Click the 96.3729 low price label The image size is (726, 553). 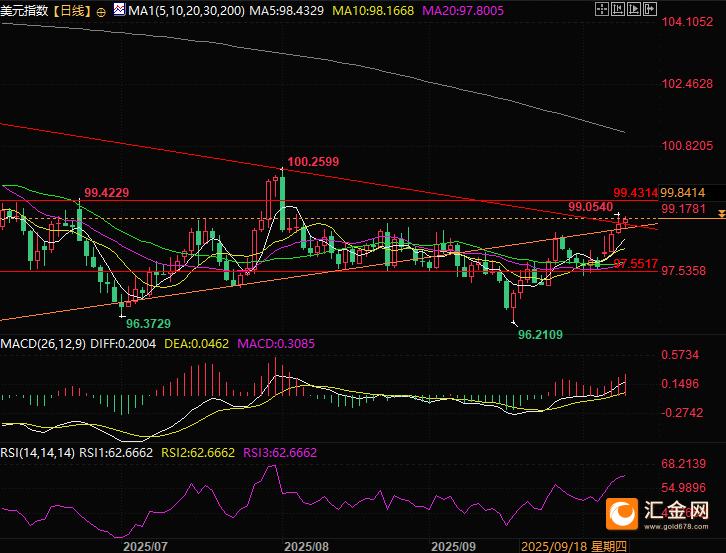(x=147, y=324)
